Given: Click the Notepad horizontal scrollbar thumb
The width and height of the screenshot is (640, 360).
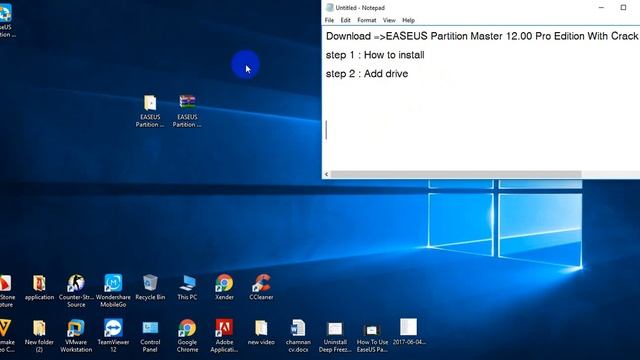Looking at the screenshot, I should (x=456, y=174).
